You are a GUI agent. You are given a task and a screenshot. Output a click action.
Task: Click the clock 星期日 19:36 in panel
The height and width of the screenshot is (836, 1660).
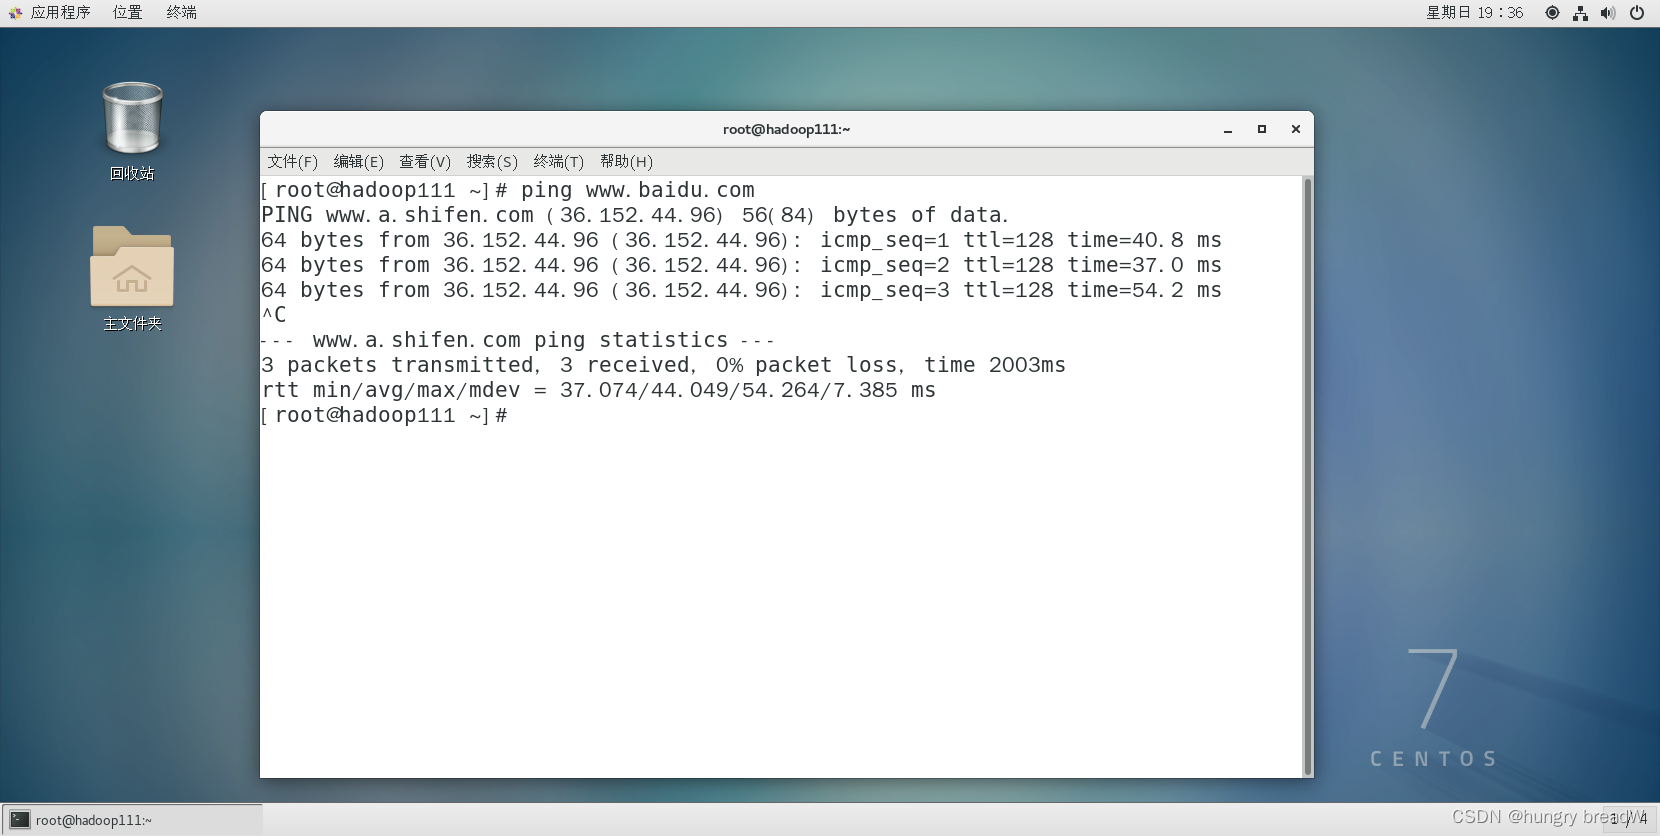tap(1475, 13)
